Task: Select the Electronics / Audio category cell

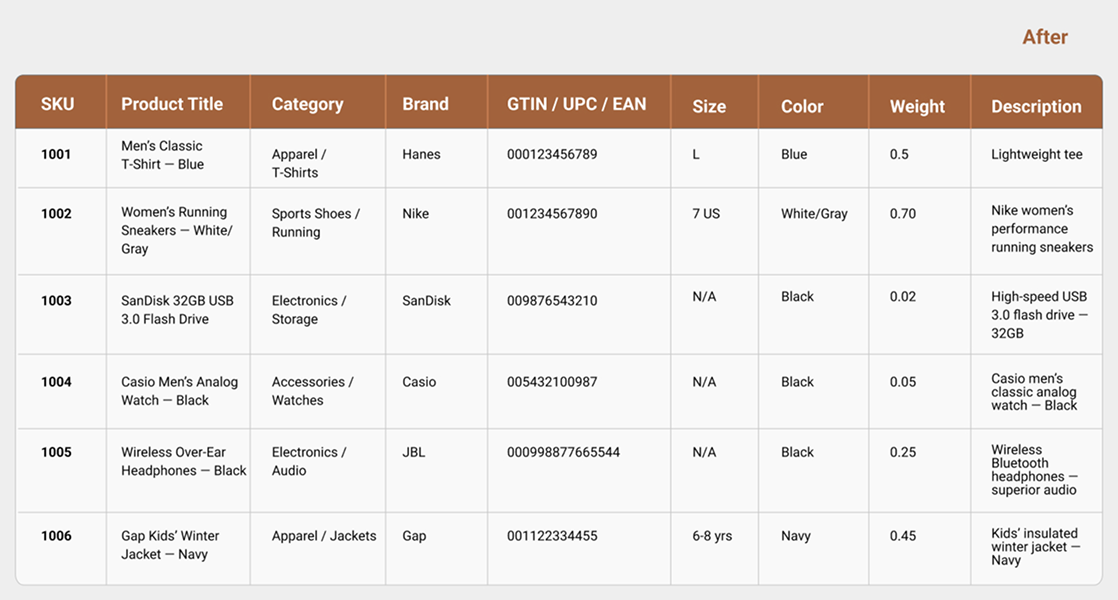Action: click(309, 461)
